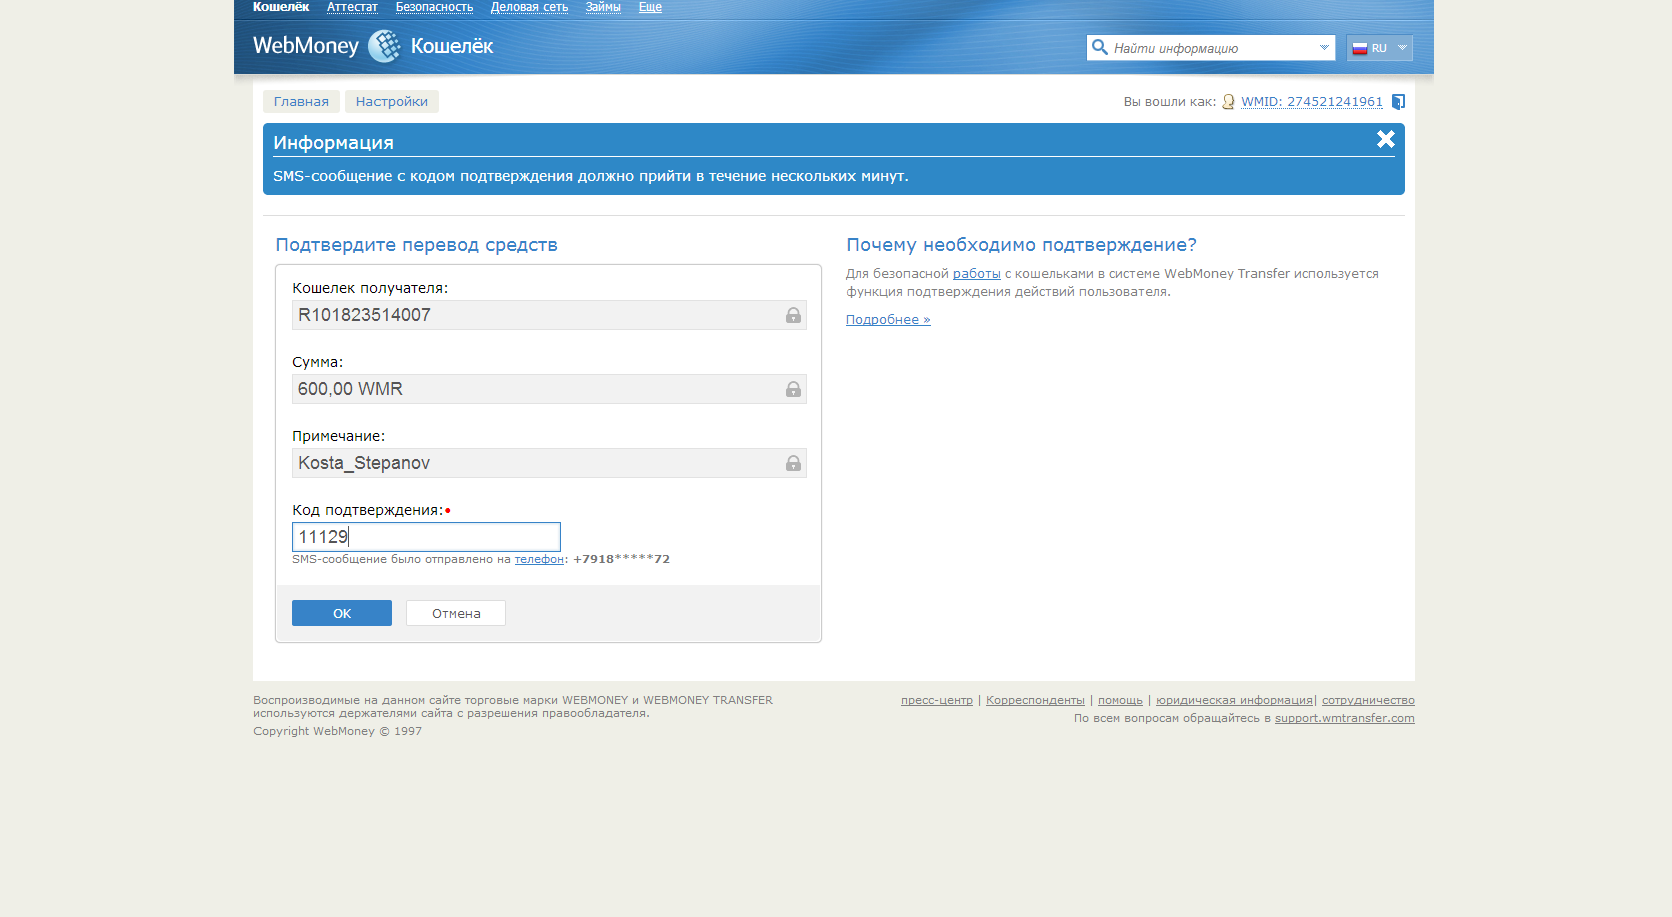Click the search magnifier icon
This screenshot has height=917, width=1672.
coord(1100,47)
